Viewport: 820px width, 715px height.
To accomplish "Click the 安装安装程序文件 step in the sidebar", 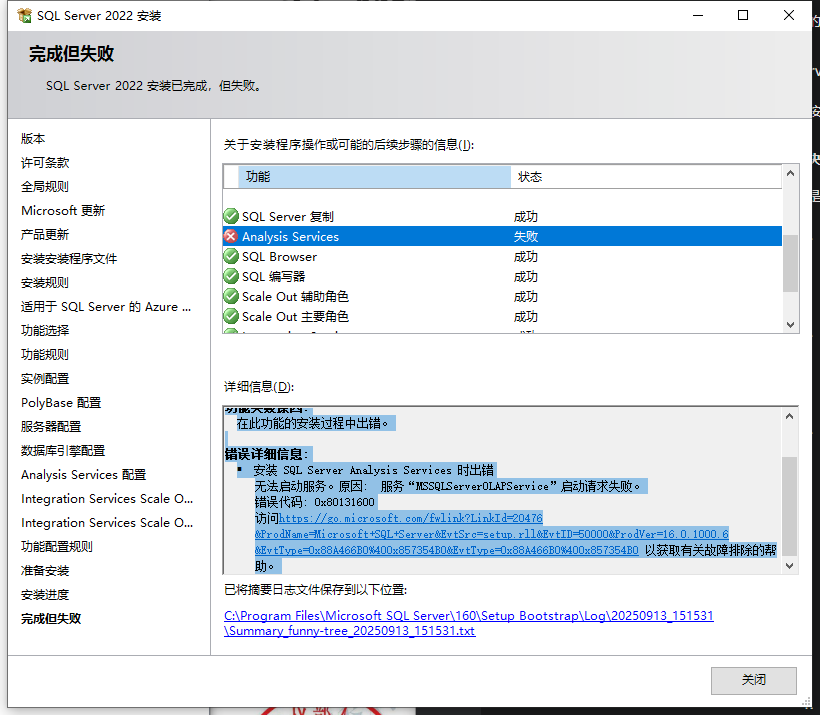I will (69, 258).
